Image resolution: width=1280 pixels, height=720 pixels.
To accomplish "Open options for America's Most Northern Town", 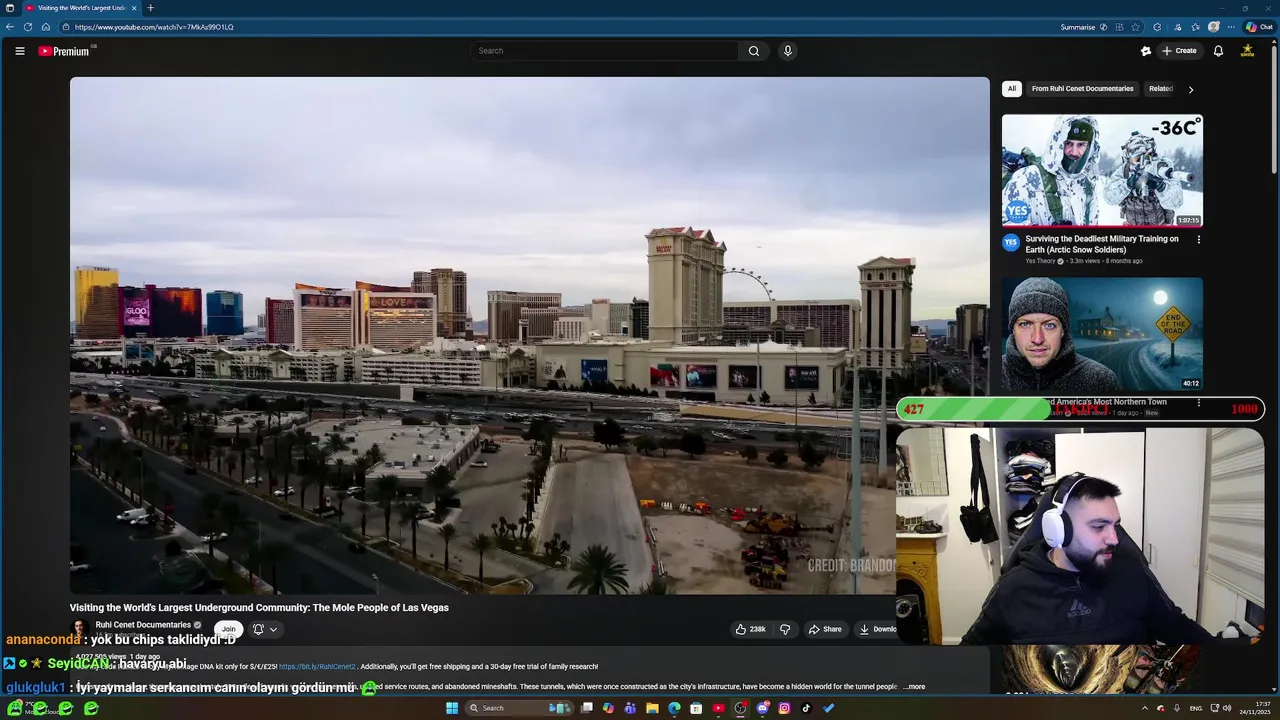I will click(x=1198, y=403).
